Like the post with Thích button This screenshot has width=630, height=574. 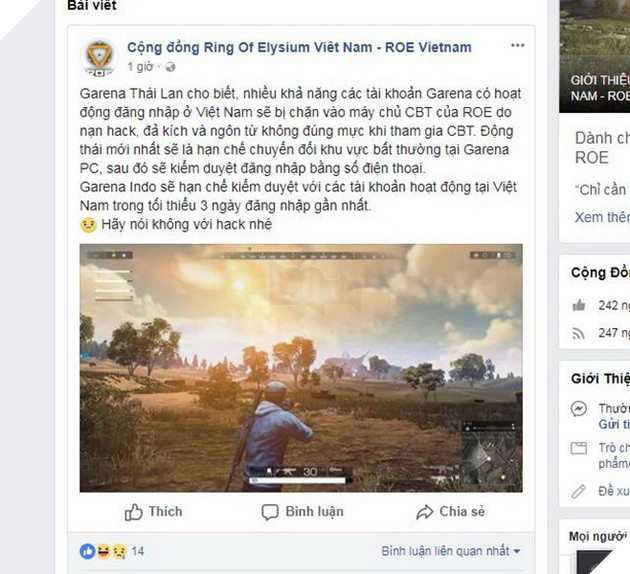pyautogui.click(x=153, y=512)
